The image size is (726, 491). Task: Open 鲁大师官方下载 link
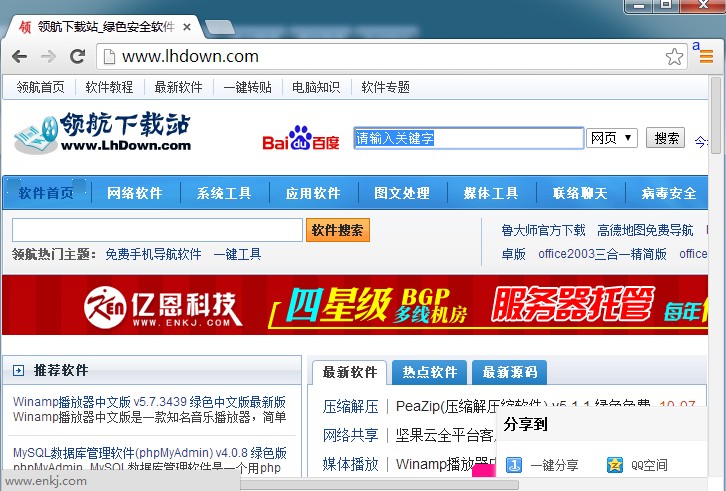[x=544, y=230]
